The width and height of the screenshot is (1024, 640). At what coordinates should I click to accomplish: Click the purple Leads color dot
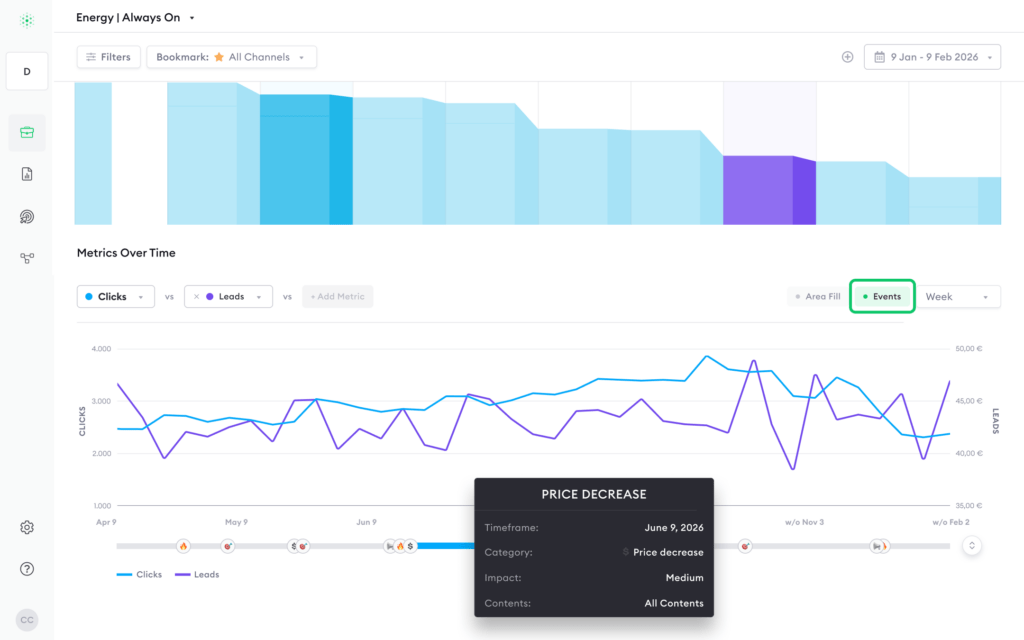[x=210, y=296]
